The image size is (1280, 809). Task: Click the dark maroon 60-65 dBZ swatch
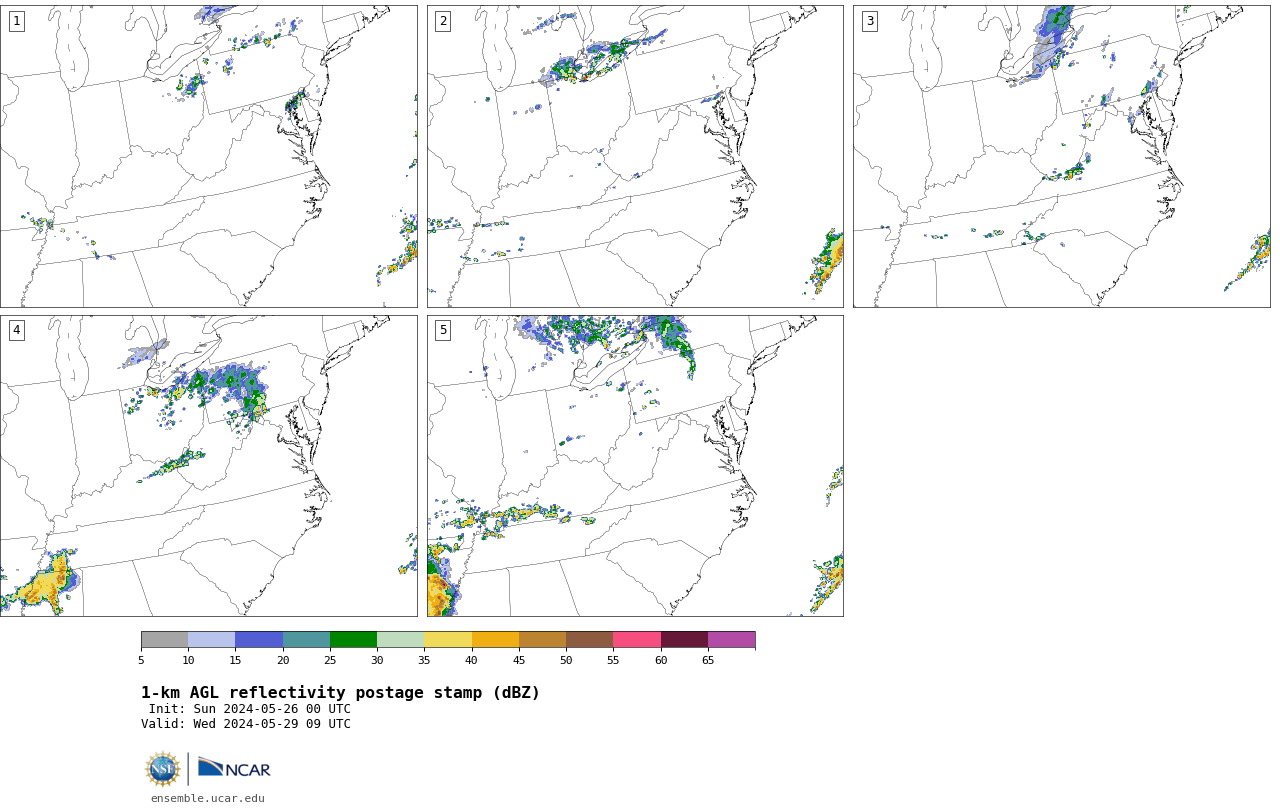684,640
